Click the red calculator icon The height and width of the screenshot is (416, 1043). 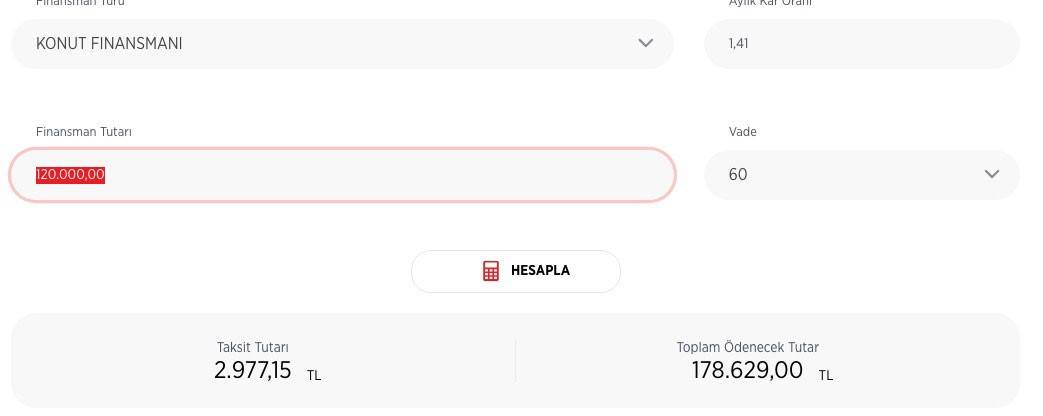pos(491,271)
